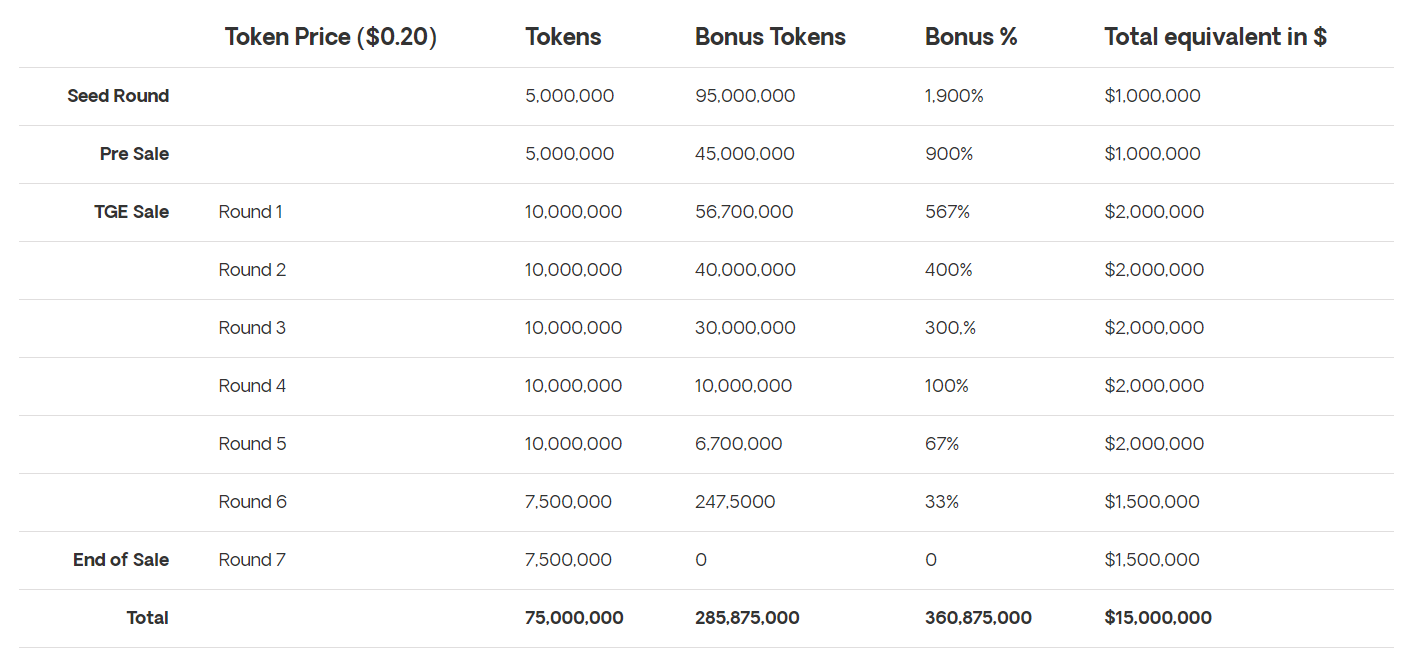Select the Seed Round row label
This screenshot has height=671, width=1418.
pyautogui.click(x=118, y=96)
